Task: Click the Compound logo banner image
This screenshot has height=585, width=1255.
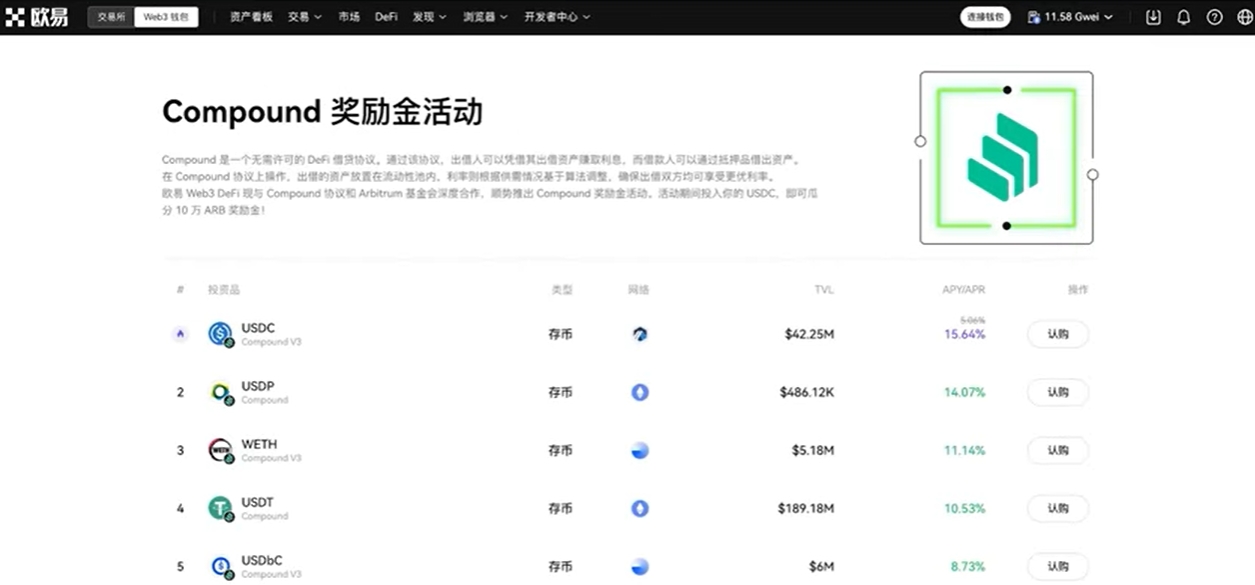Action: tap(1006, 158)
